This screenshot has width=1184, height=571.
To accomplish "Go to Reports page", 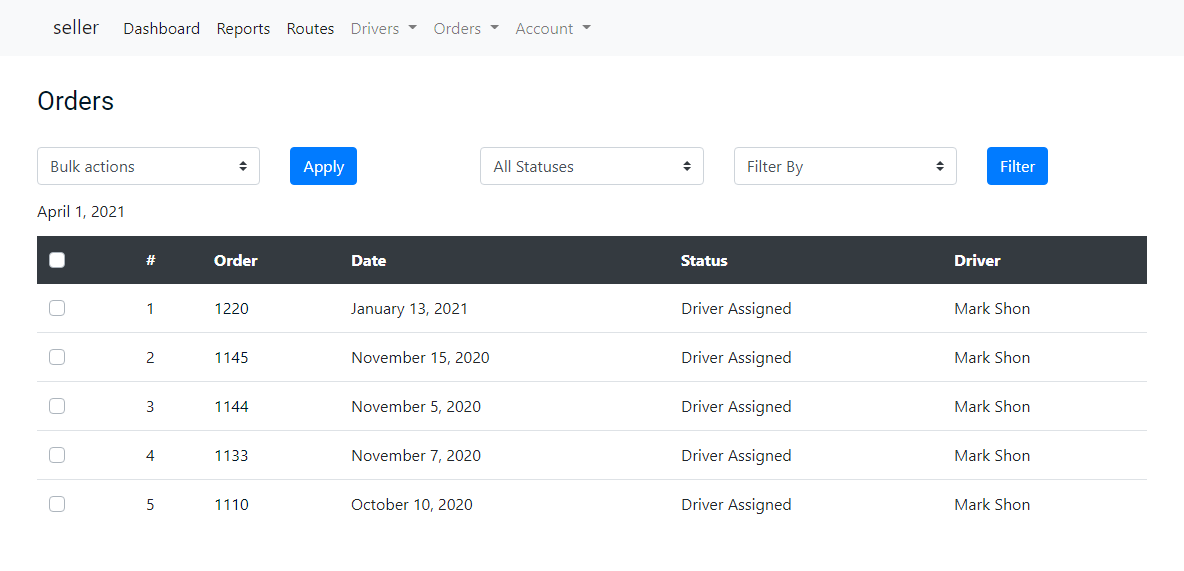I will click(x=243, y=29).
